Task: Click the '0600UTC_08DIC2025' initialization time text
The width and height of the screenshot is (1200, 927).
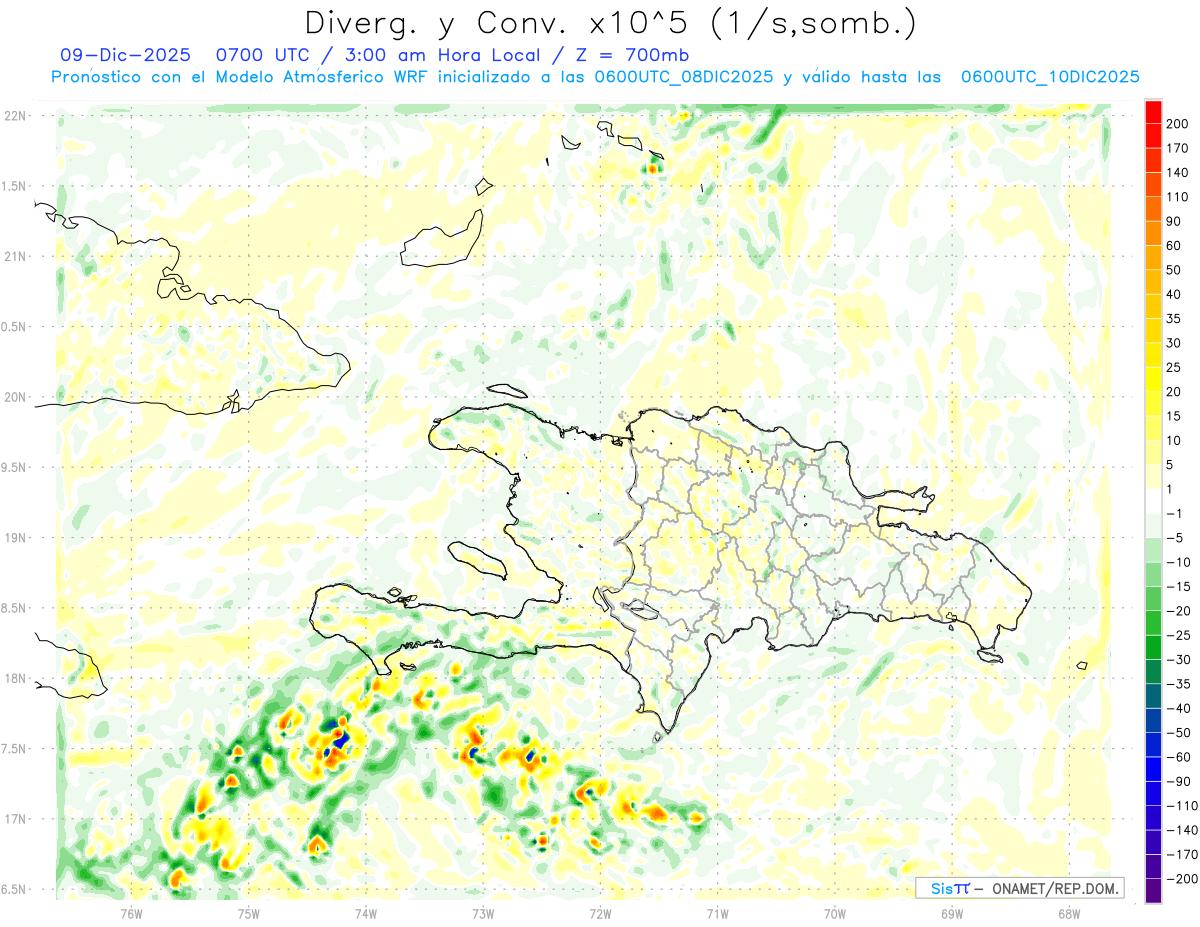Action: [x=683, y=77]
